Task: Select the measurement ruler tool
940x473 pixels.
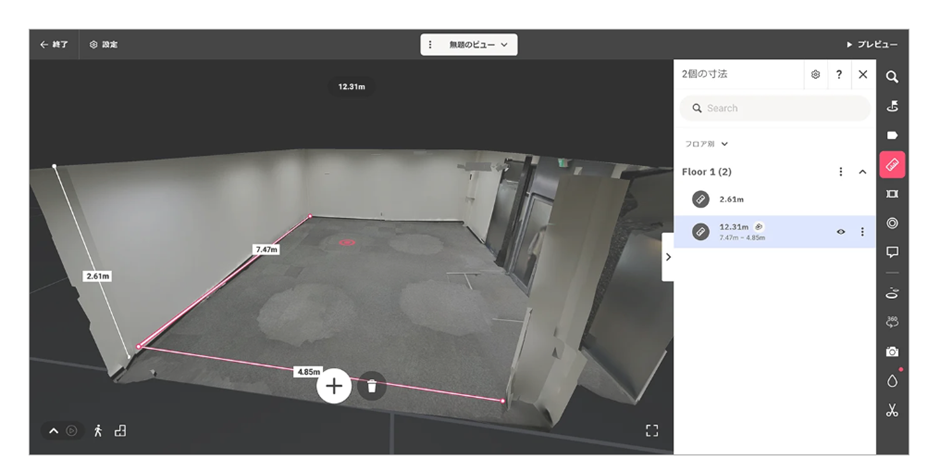Action: point(892,165)
